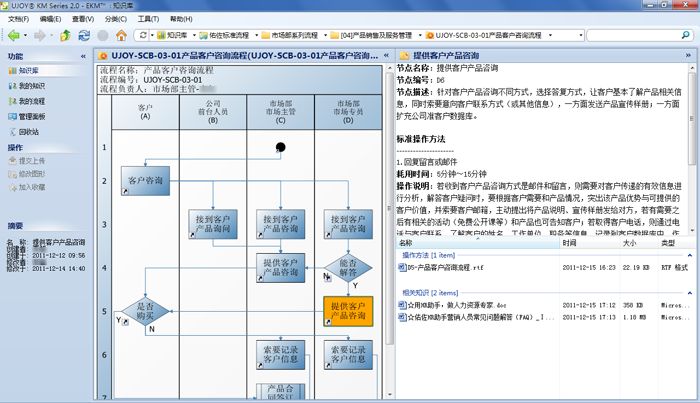Expand the right detail panel chevron
The height and width of the screenshot is (403, 700).
pyautogui.click(x=688, y=56)
